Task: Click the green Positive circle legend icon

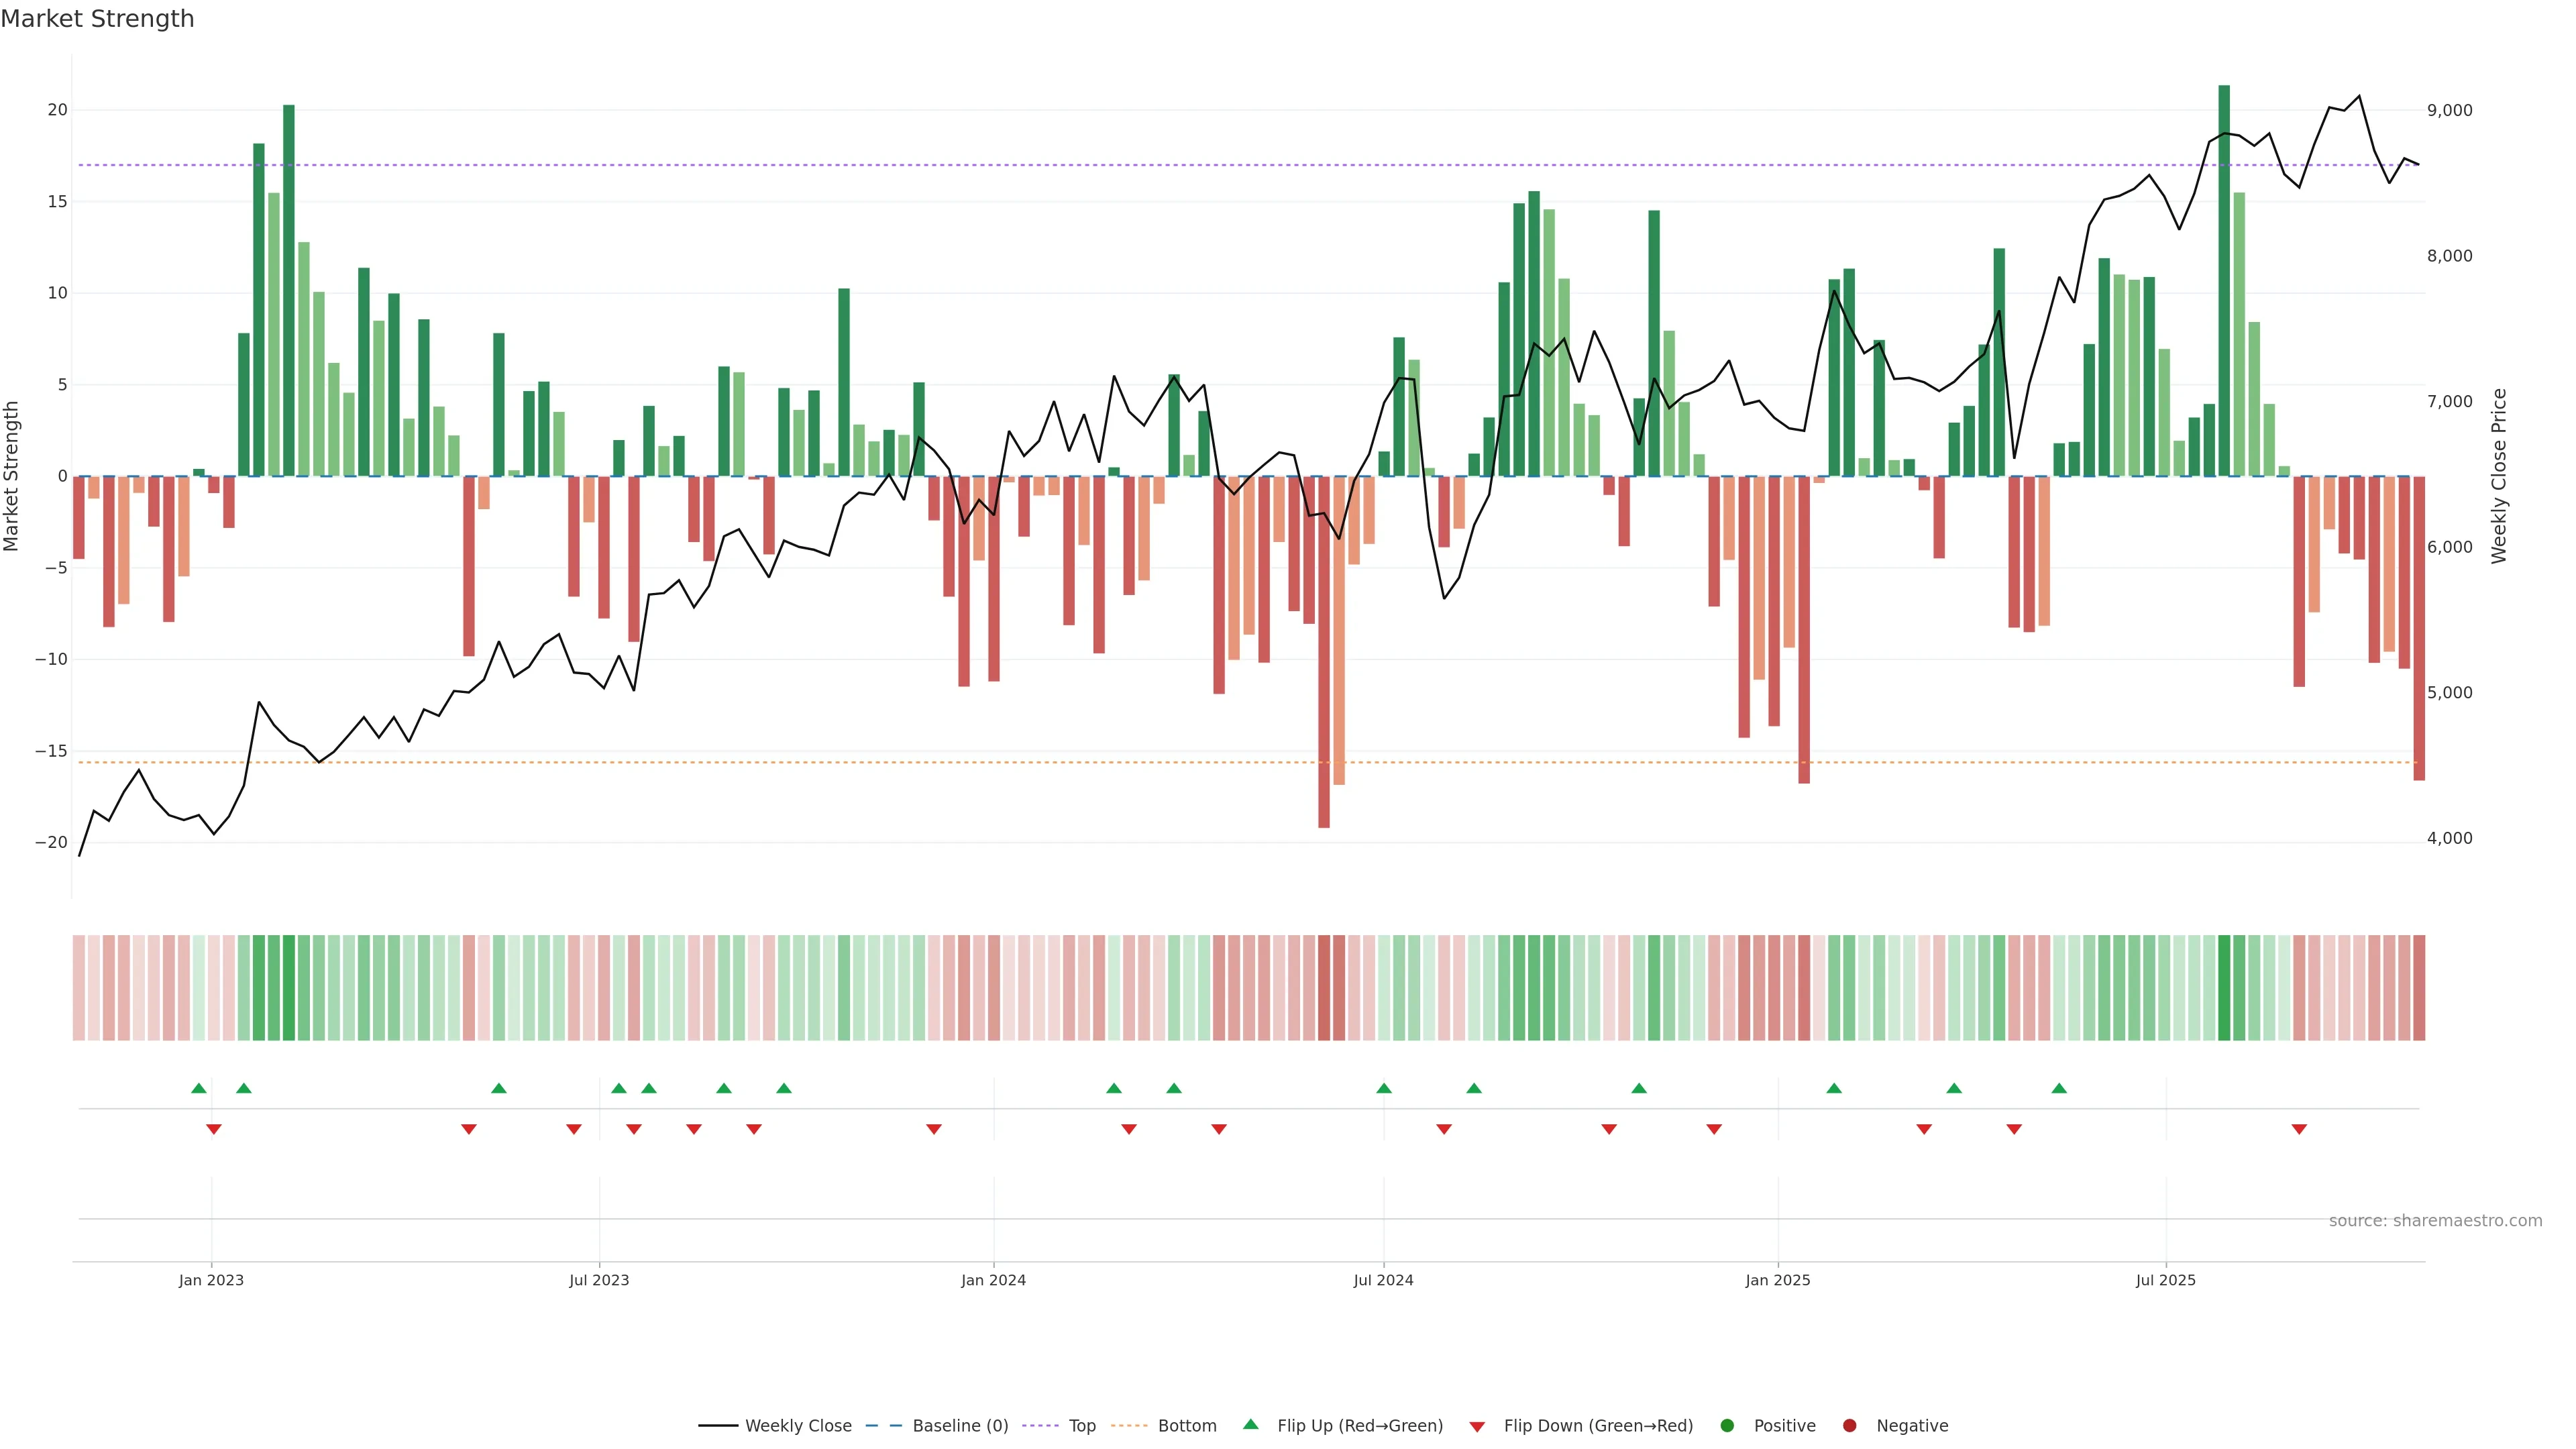Action: [1727, 1426]
